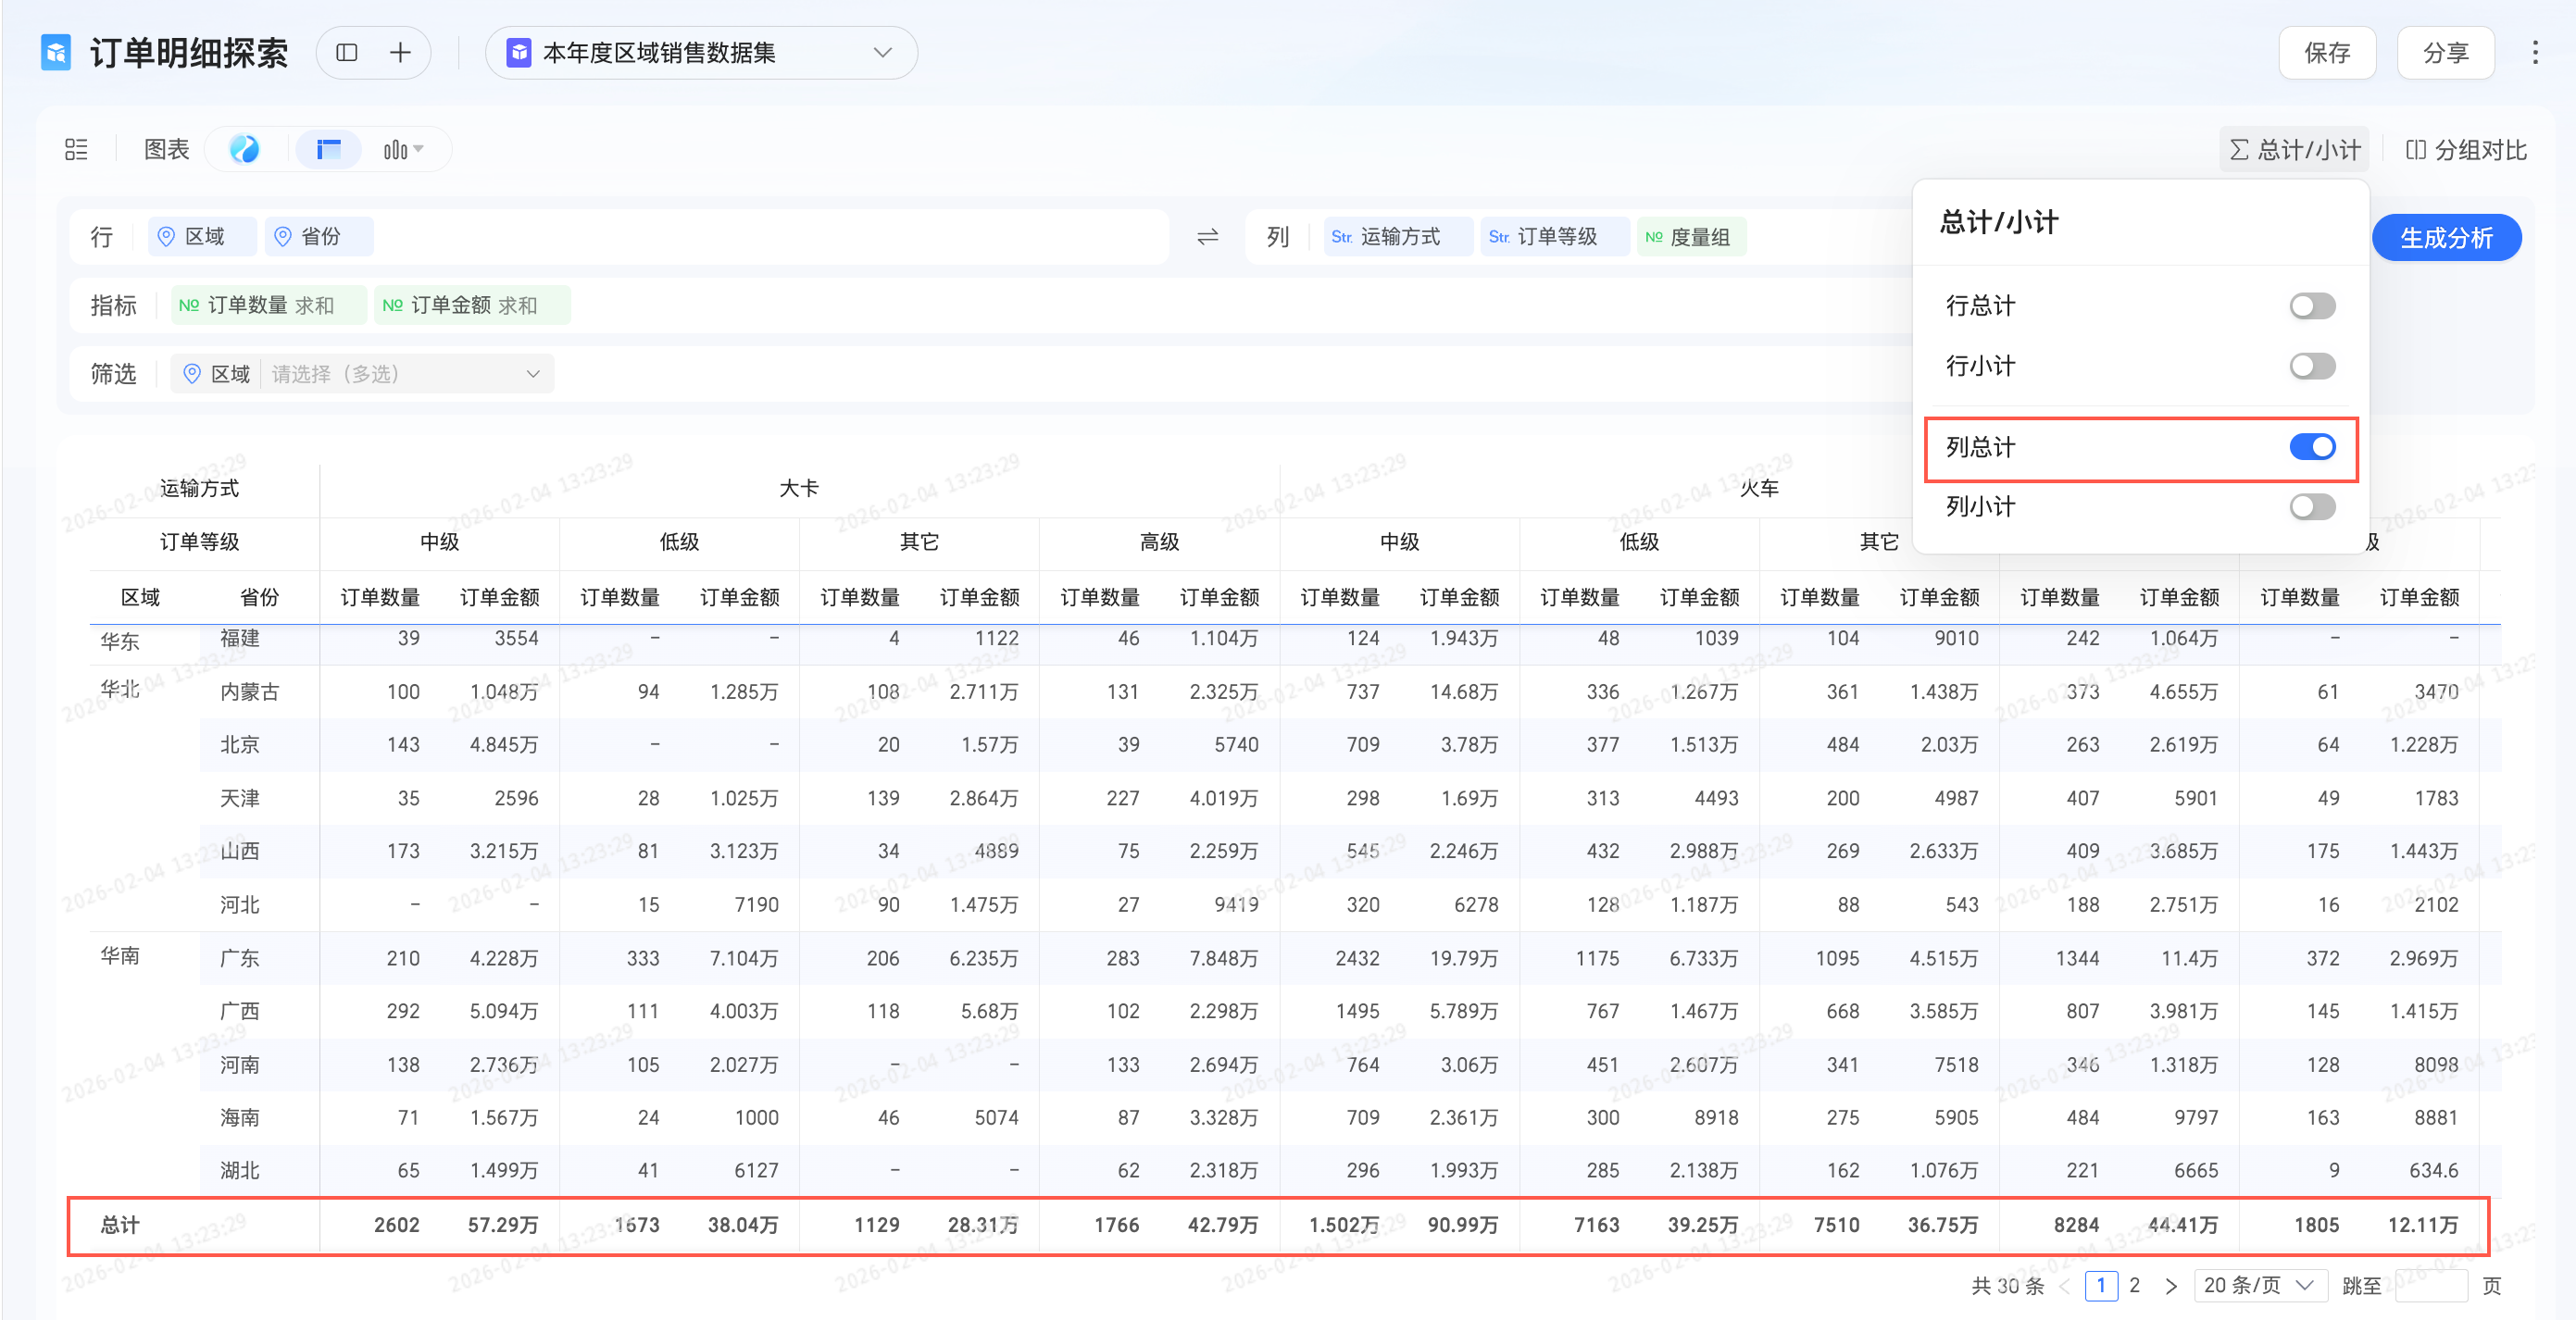
Task: Click the list view icon beside 图表
Action: [76, 150]
